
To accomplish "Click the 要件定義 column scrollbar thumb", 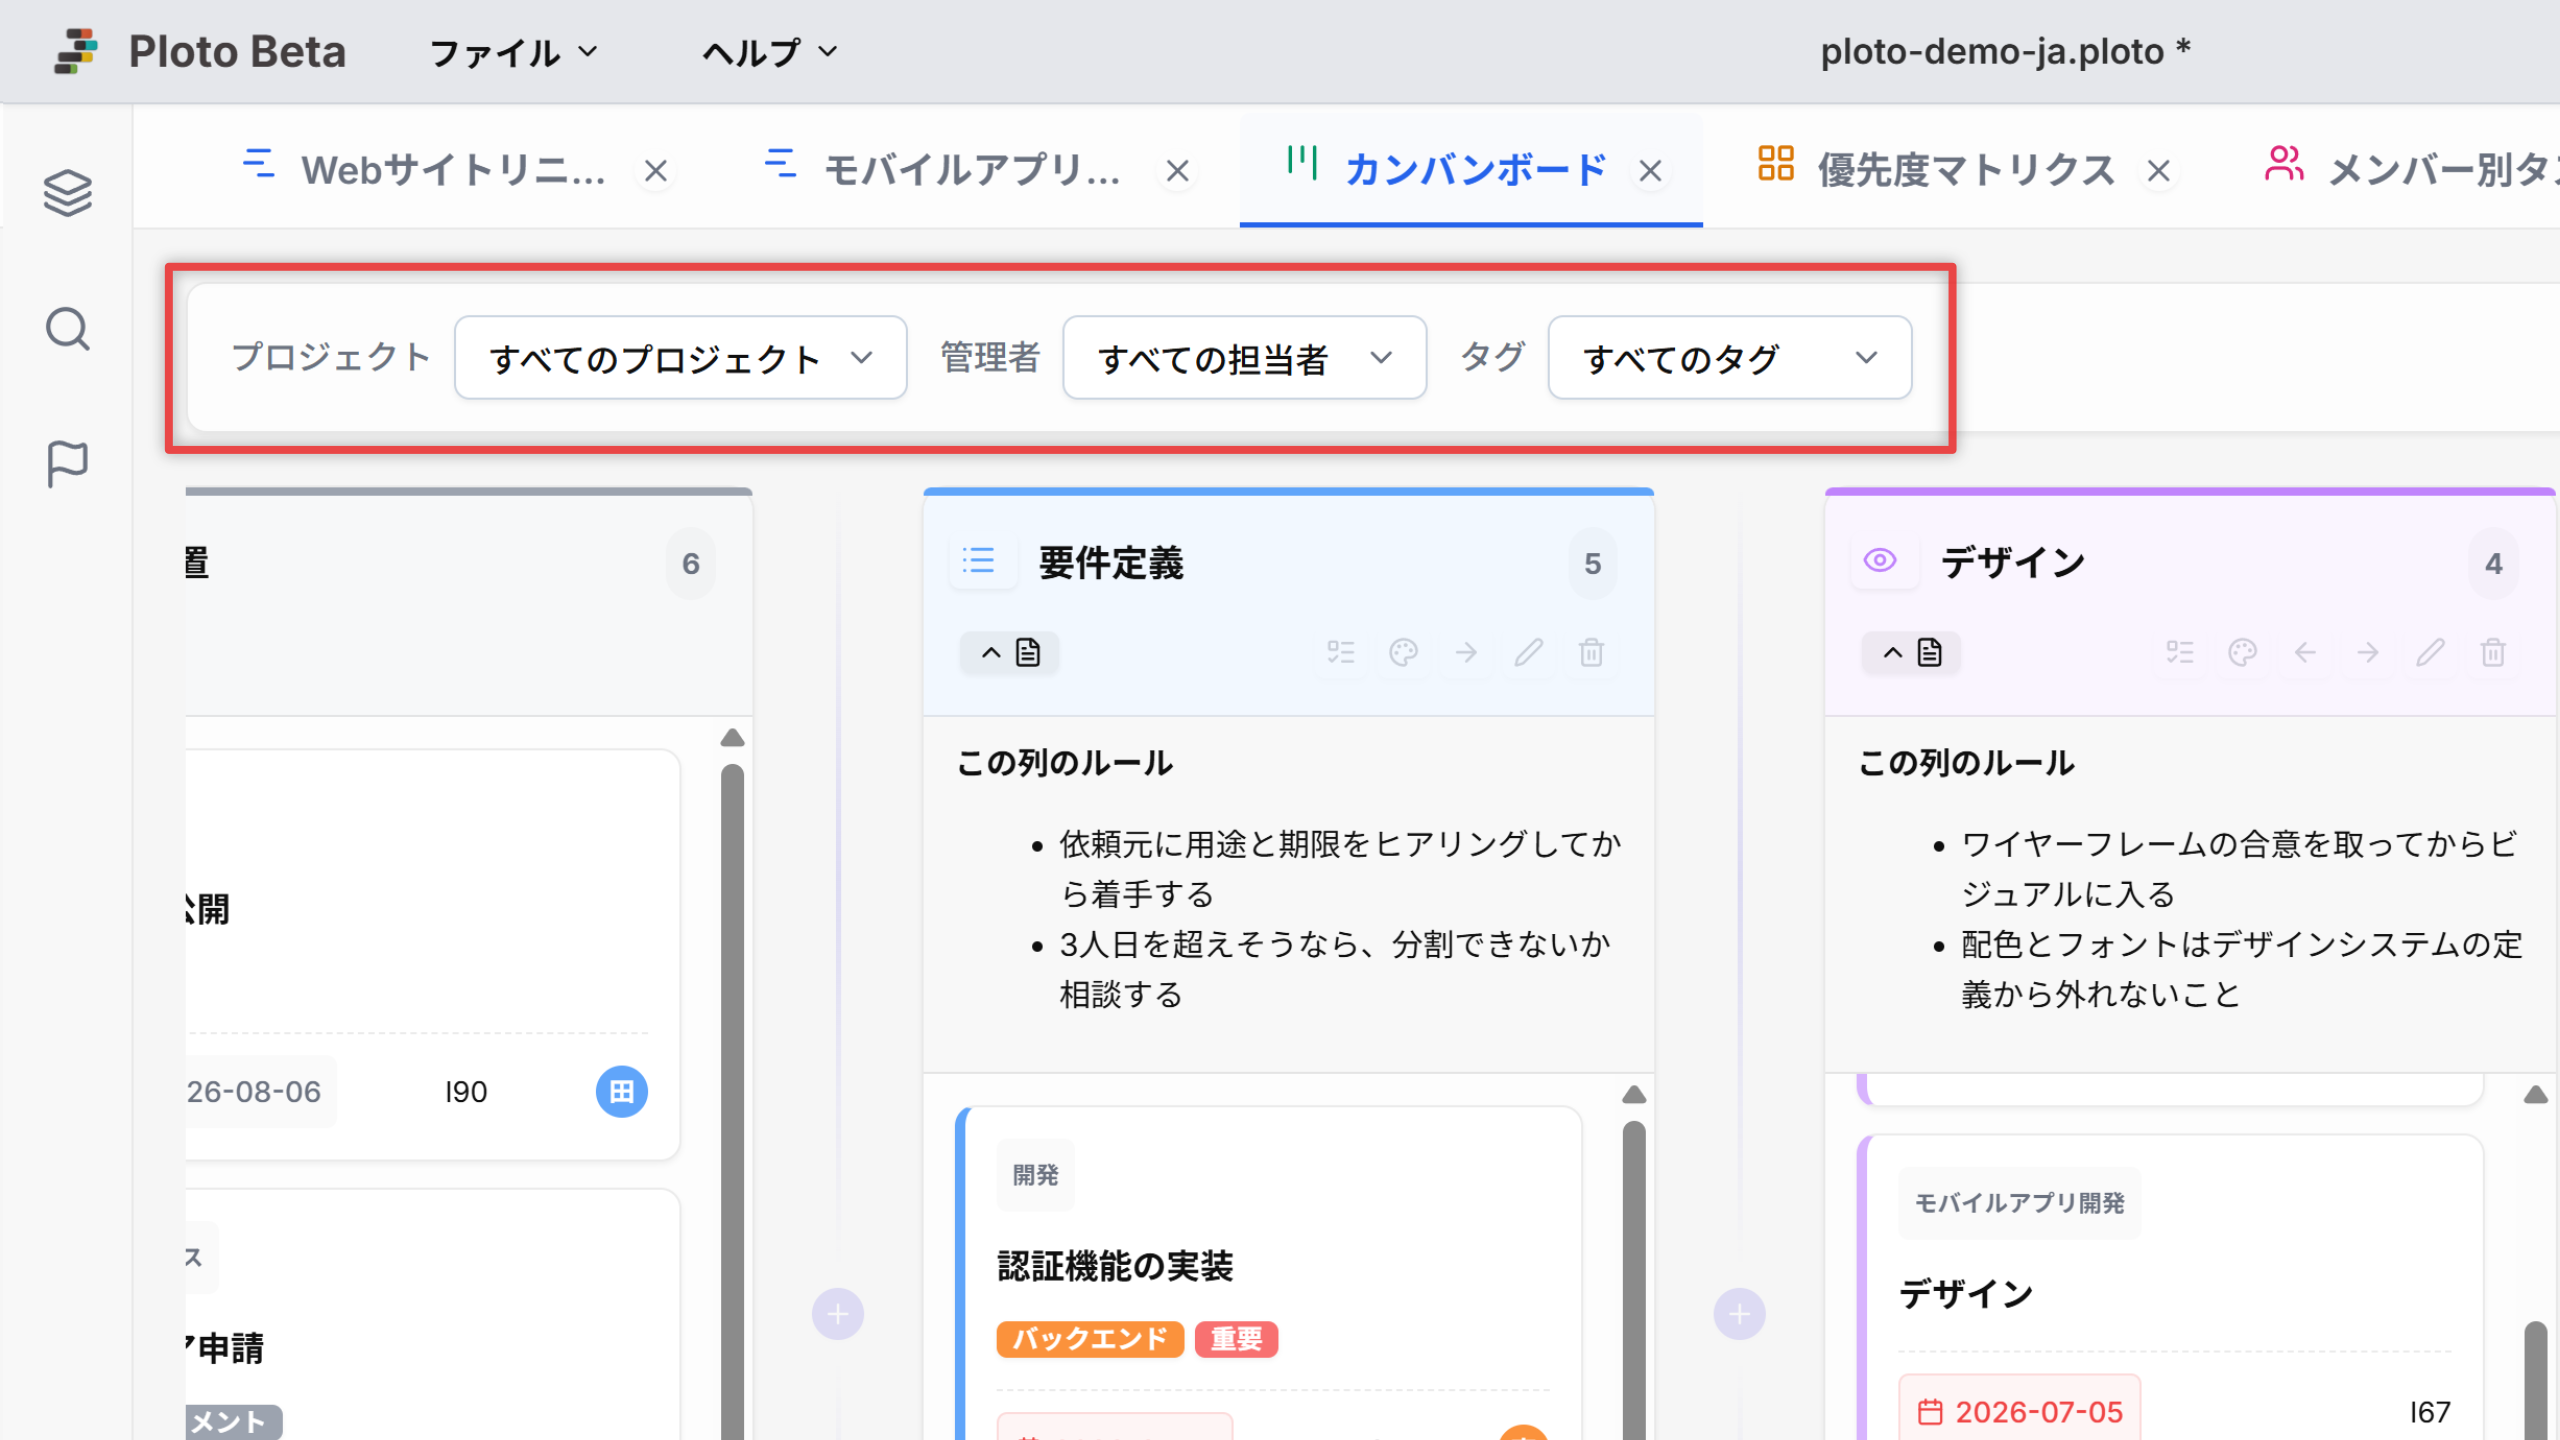I will click(x=1634, y=1280).
